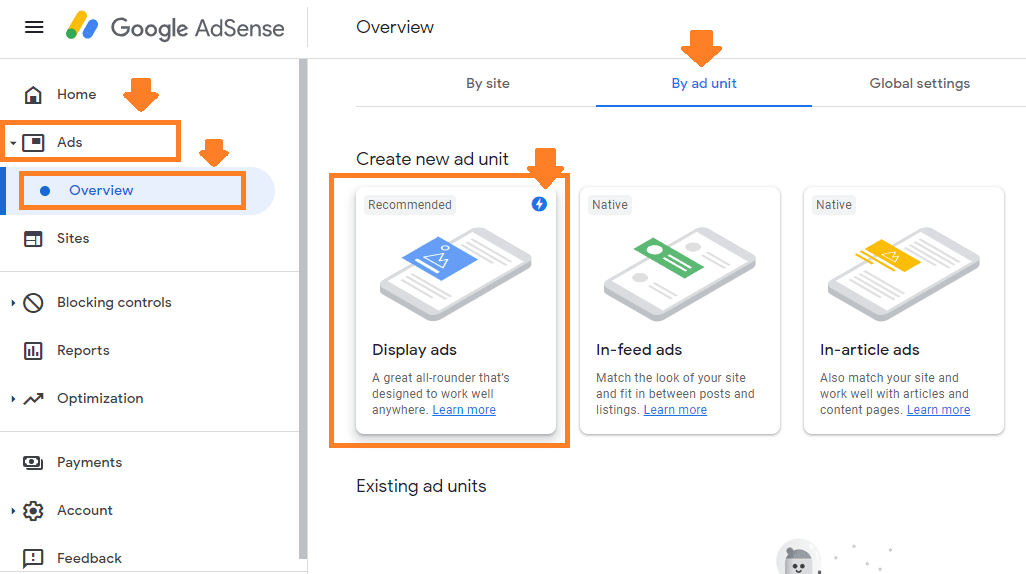Switch to the By site tab

click(488, 83)
